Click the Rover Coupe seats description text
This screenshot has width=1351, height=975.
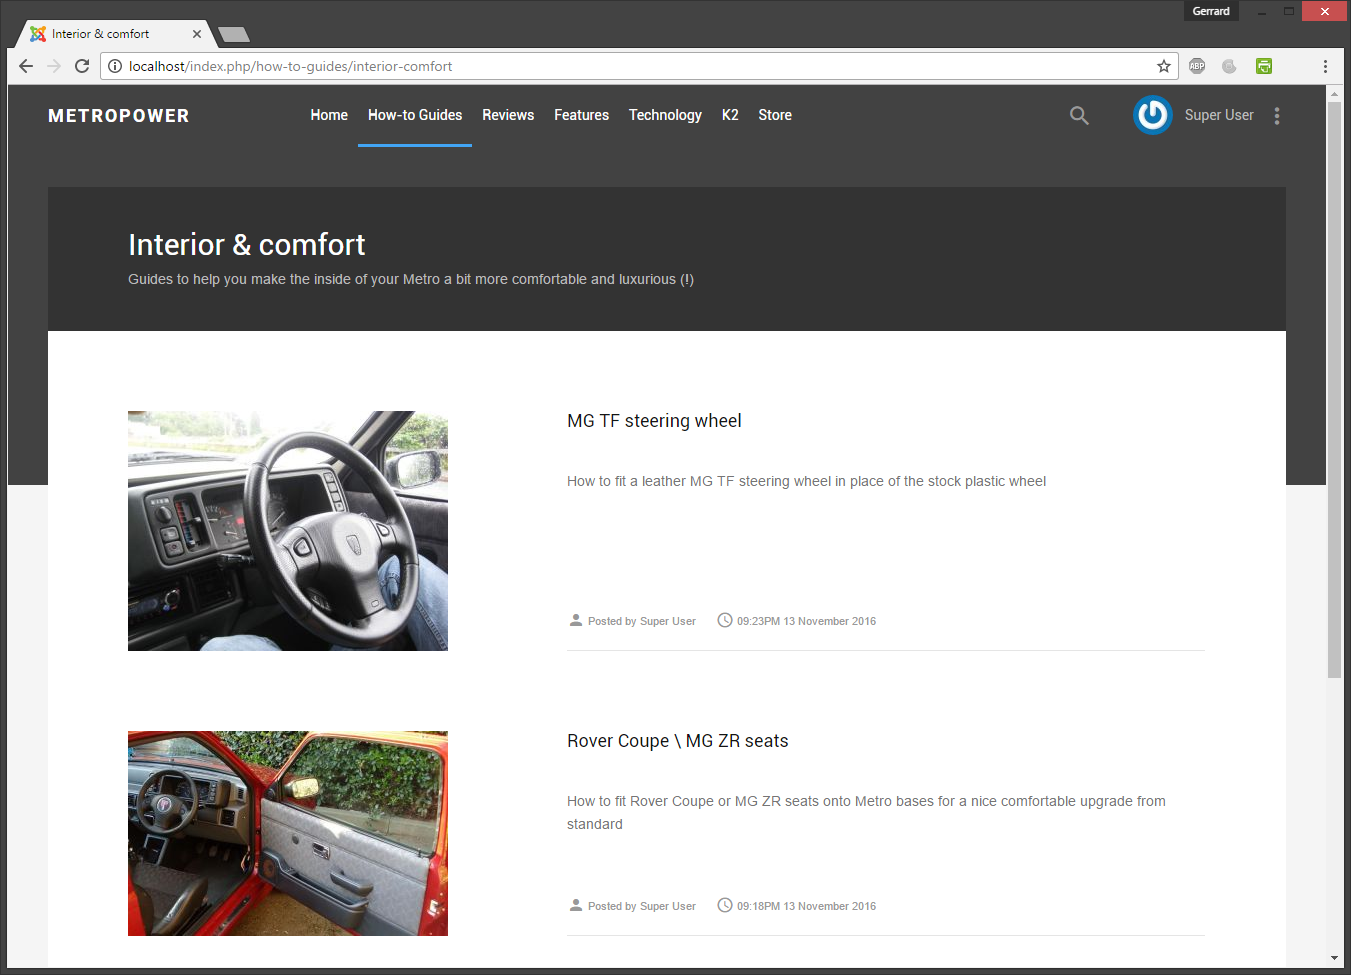(866, 812)
